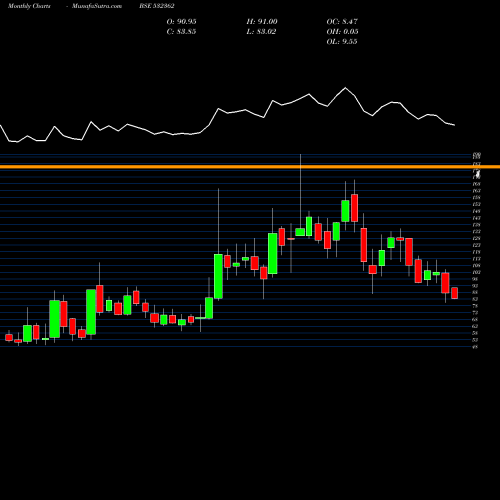
Task: Click the high value "H: 91.00"
Action: [262, 22]
